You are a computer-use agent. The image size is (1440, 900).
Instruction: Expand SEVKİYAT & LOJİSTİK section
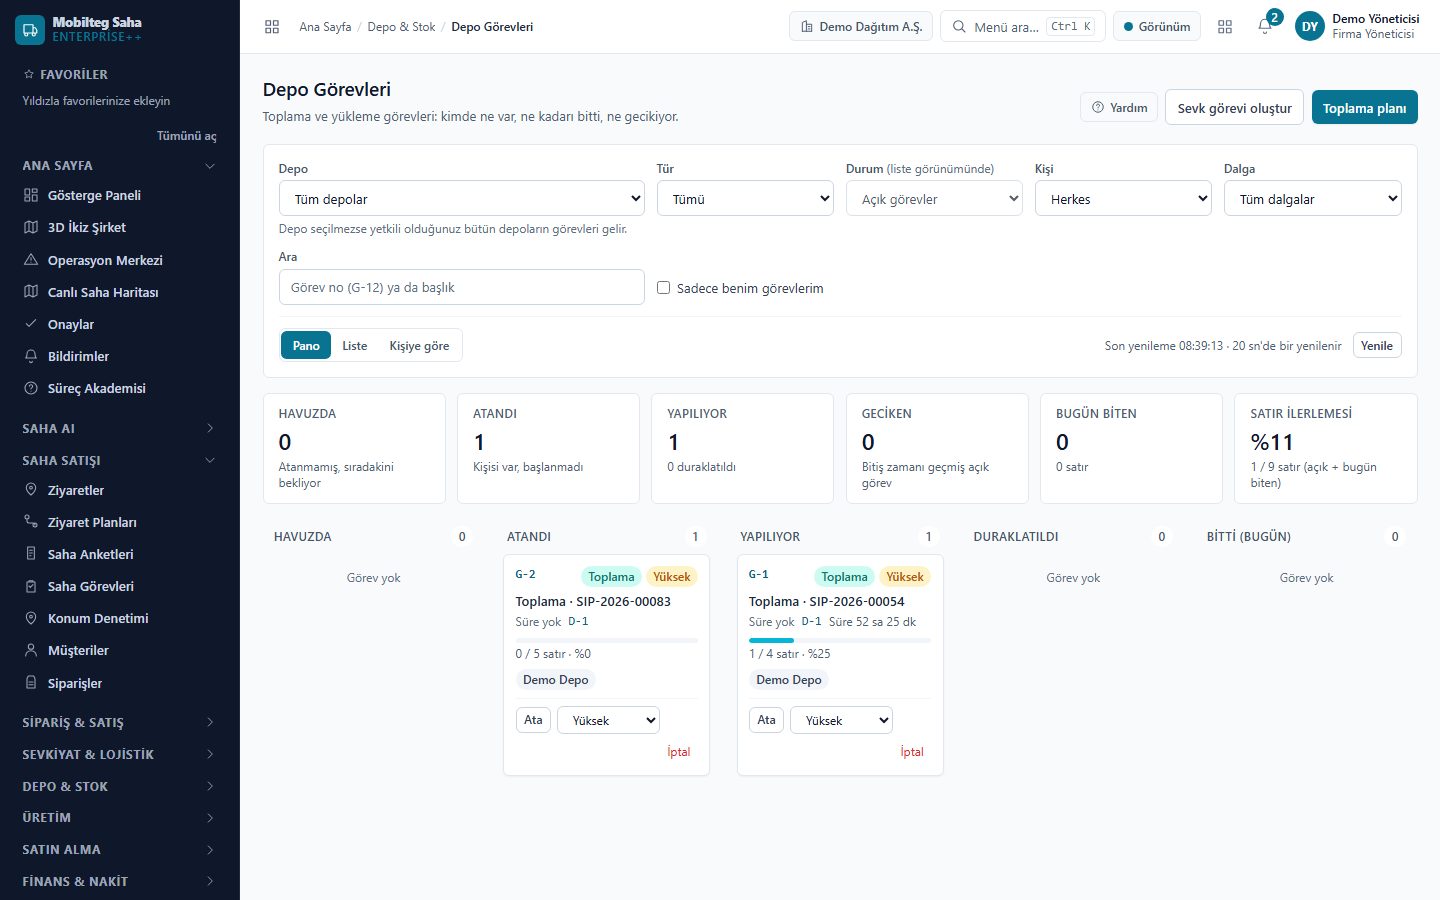coord(119,754)
